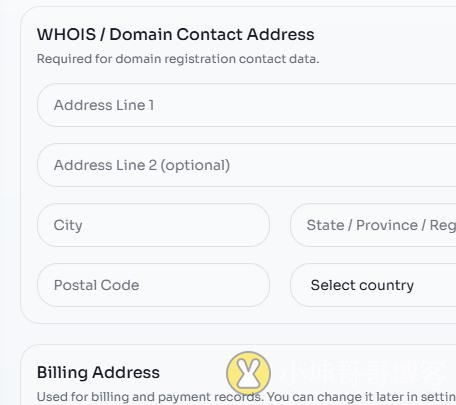This screenshot has width=456, height=405.
Task: Click the yellow rabbit logo icon
Action: coord(248,373)
